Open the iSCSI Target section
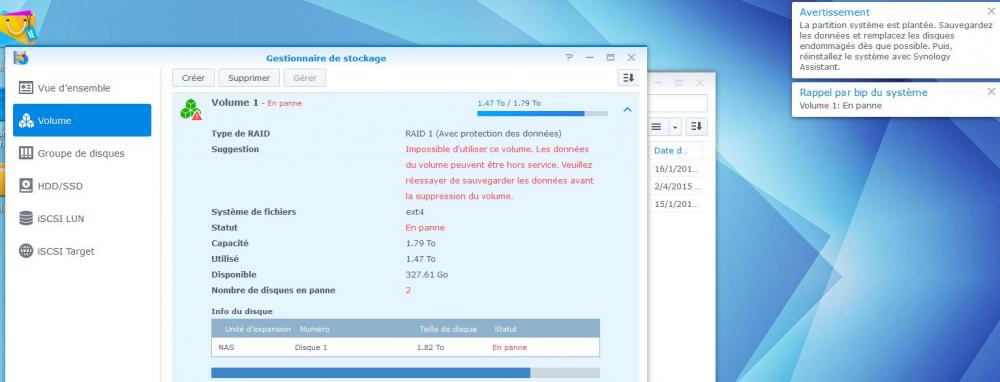 pyautogui.click(x=82, y=251)
